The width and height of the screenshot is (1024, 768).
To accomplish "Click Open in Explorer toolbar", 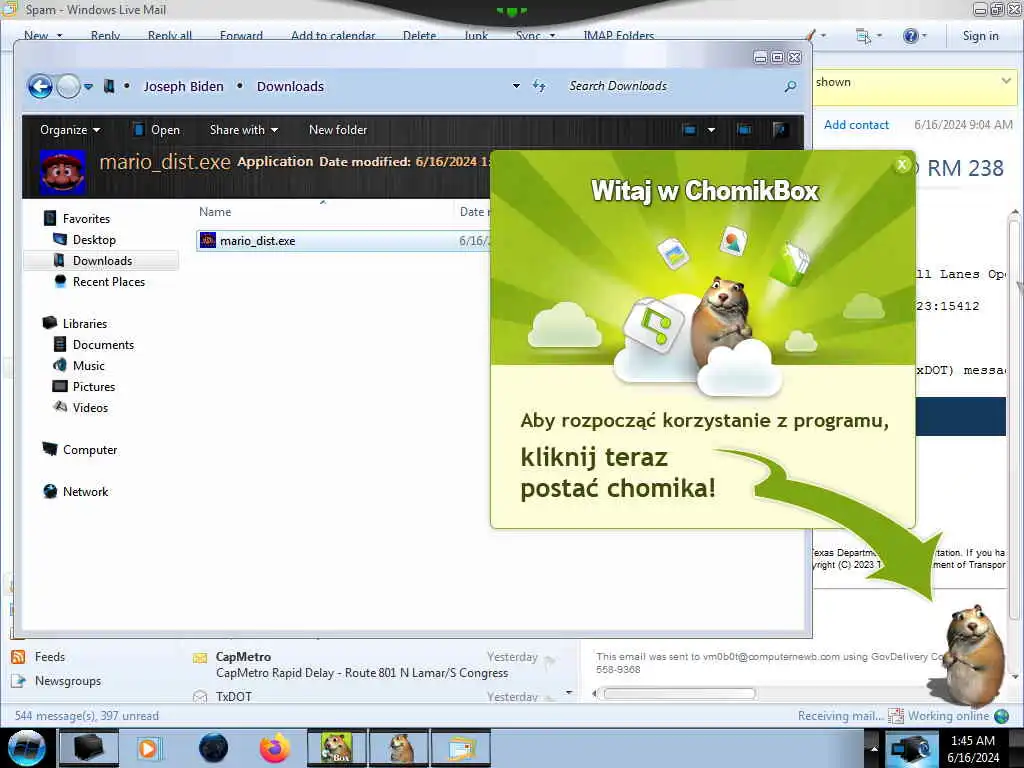I will pyautogui.click(x=157, y=130).
